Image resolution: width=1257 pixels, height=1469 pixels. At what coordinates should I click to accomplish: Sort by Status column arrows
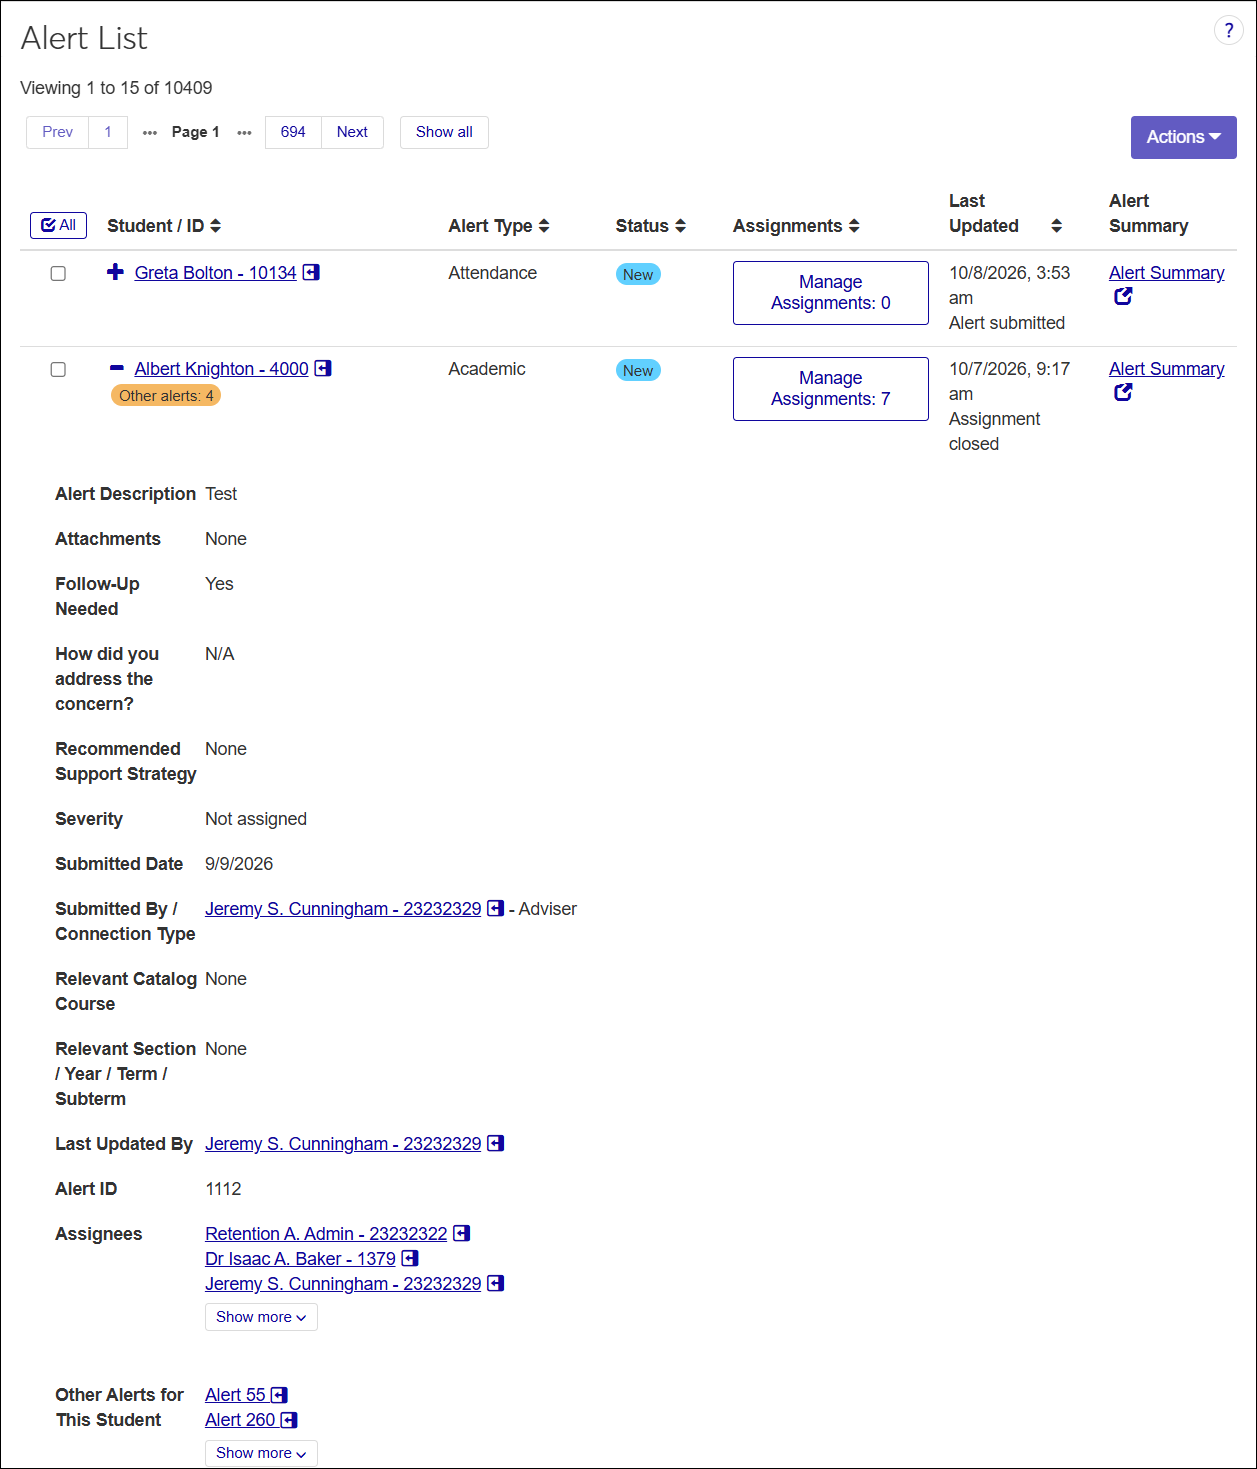680,226
